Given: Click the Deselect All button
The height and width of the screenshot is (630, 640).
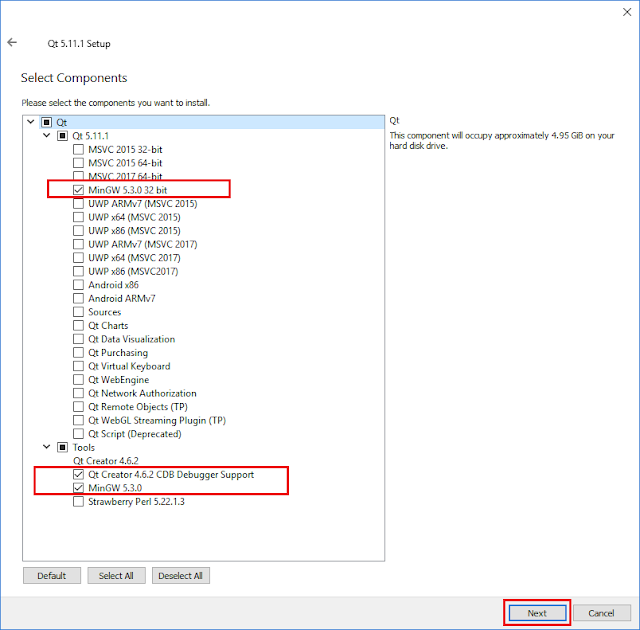Looking at the screenshot, I should 181,575.
